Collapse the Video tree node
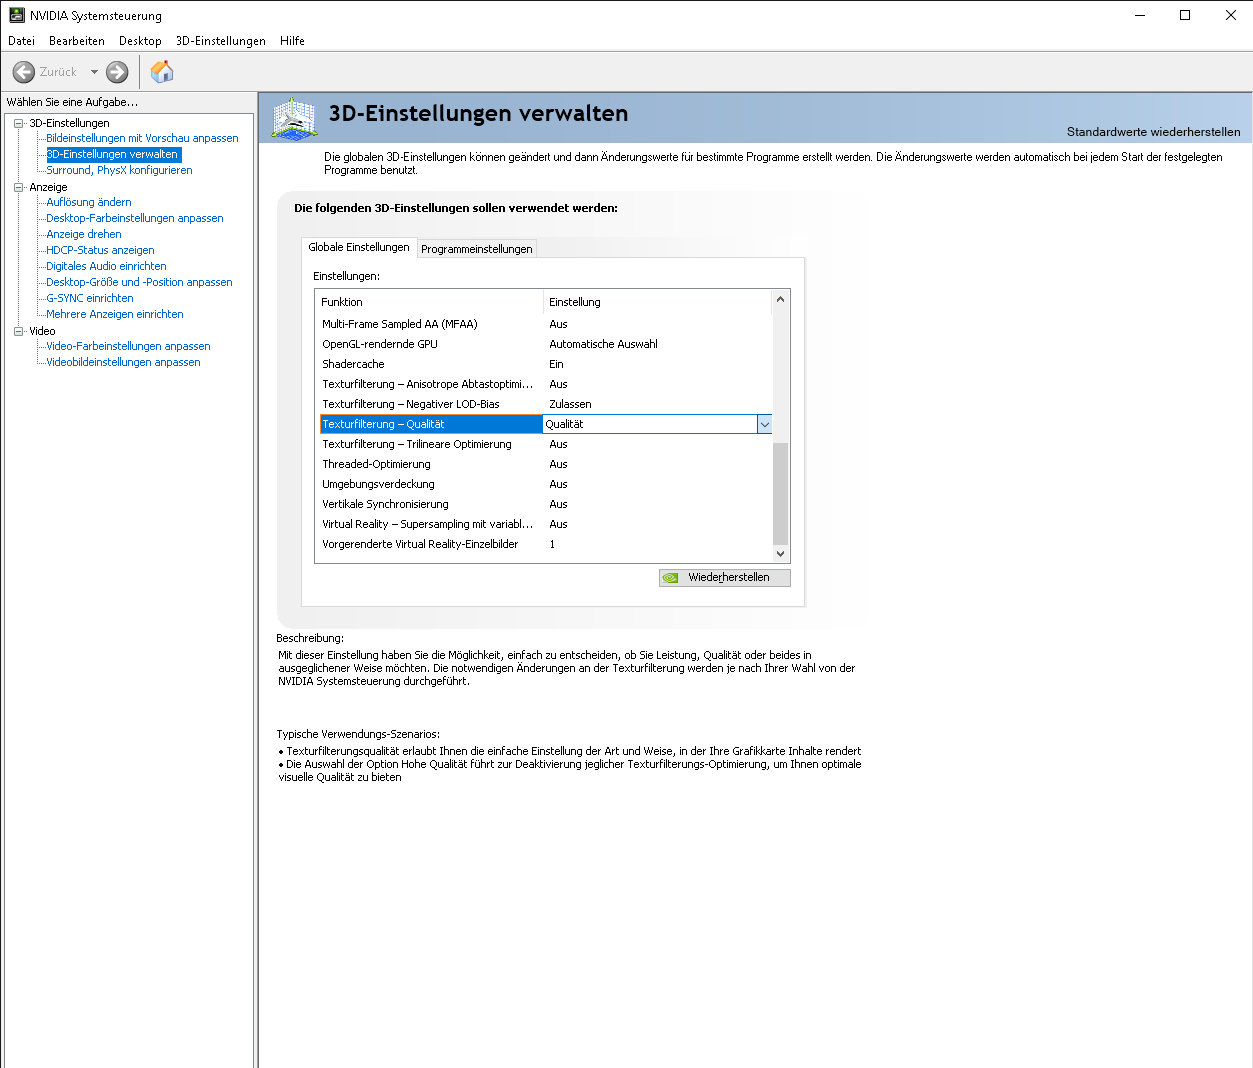1253x1068 pixels. (18, 331)
